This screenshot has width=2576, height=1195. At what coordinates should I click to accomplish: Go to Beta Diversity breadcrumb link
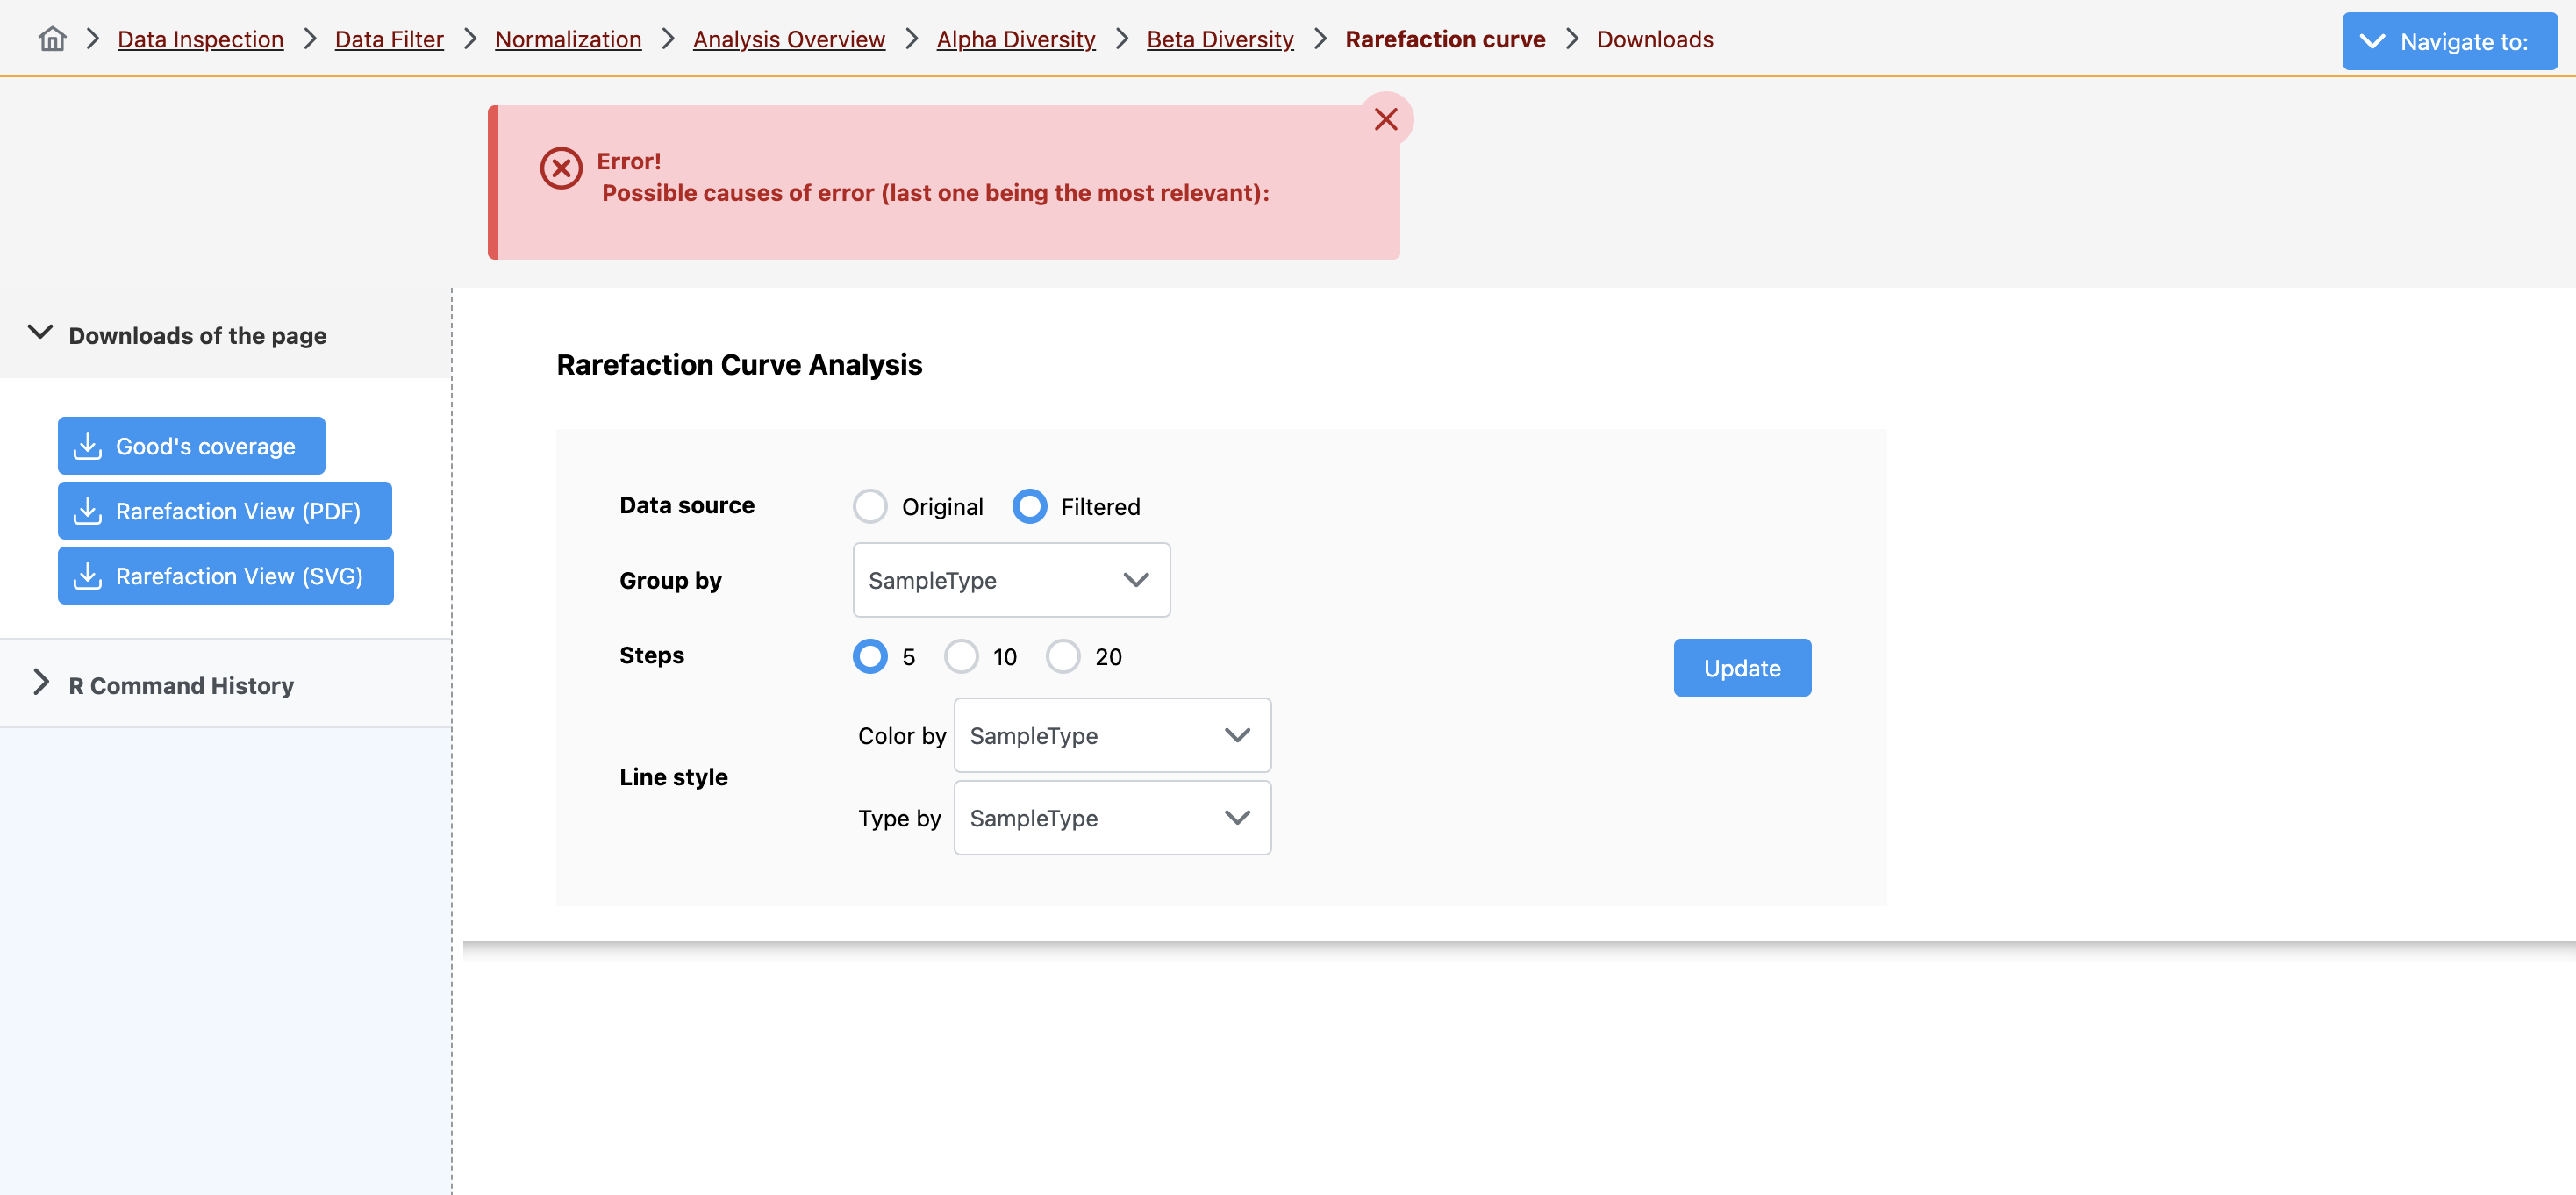[1219, 39]
